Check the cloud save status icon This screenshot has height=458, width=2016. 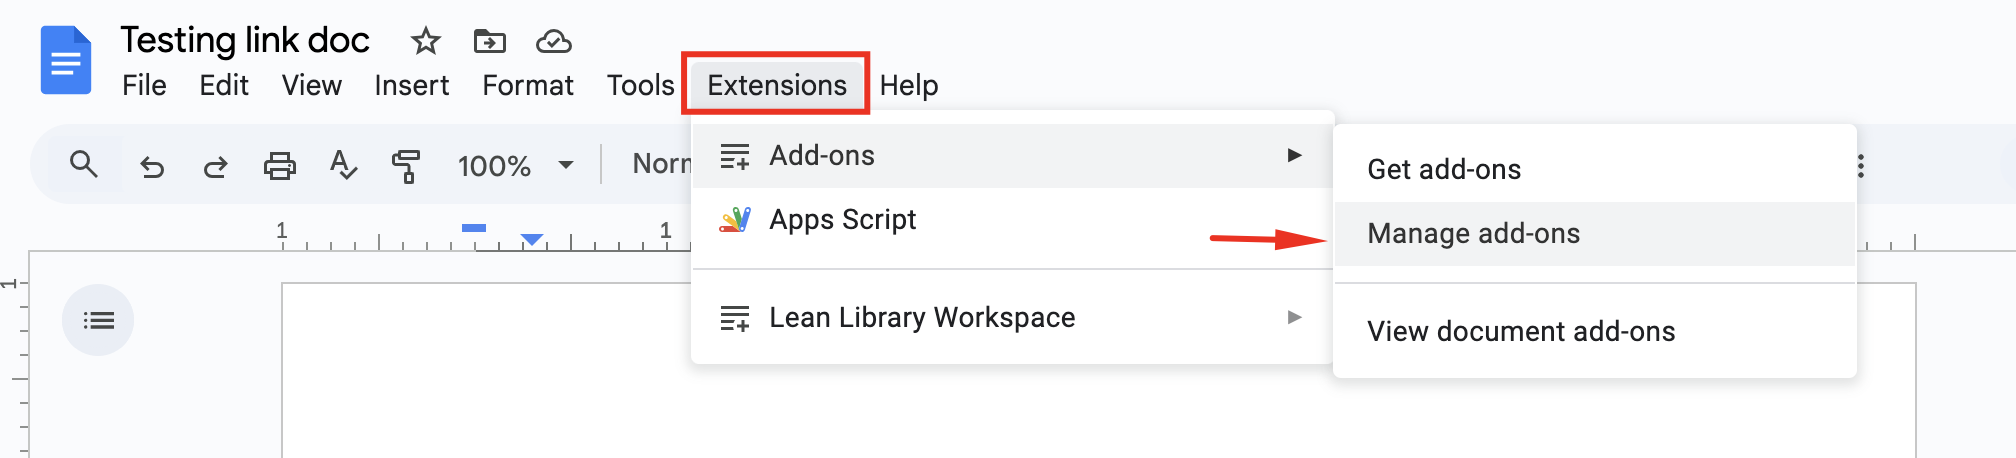(554, 41)
